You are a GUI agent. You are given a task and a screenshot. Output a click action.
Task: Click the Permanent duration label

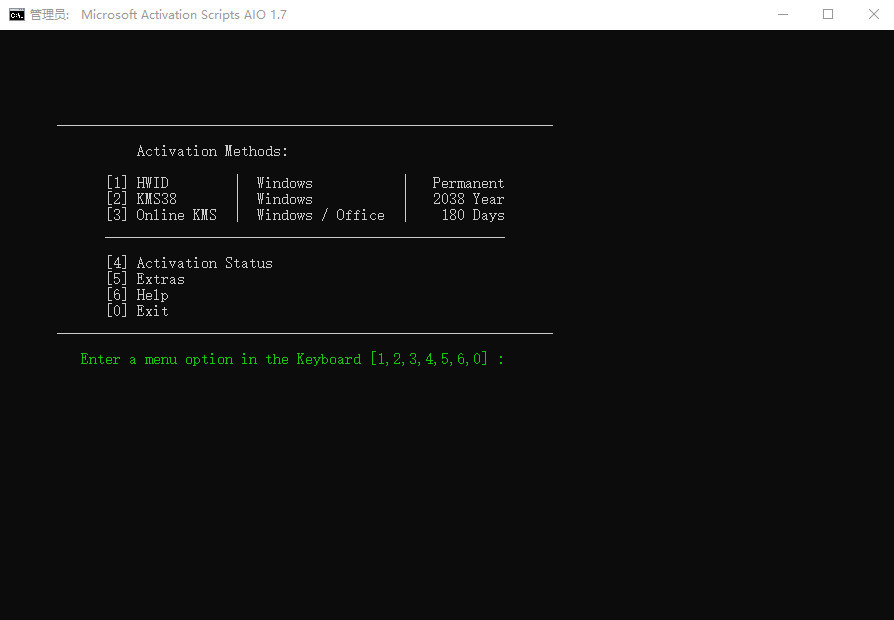tap(467, 182)
